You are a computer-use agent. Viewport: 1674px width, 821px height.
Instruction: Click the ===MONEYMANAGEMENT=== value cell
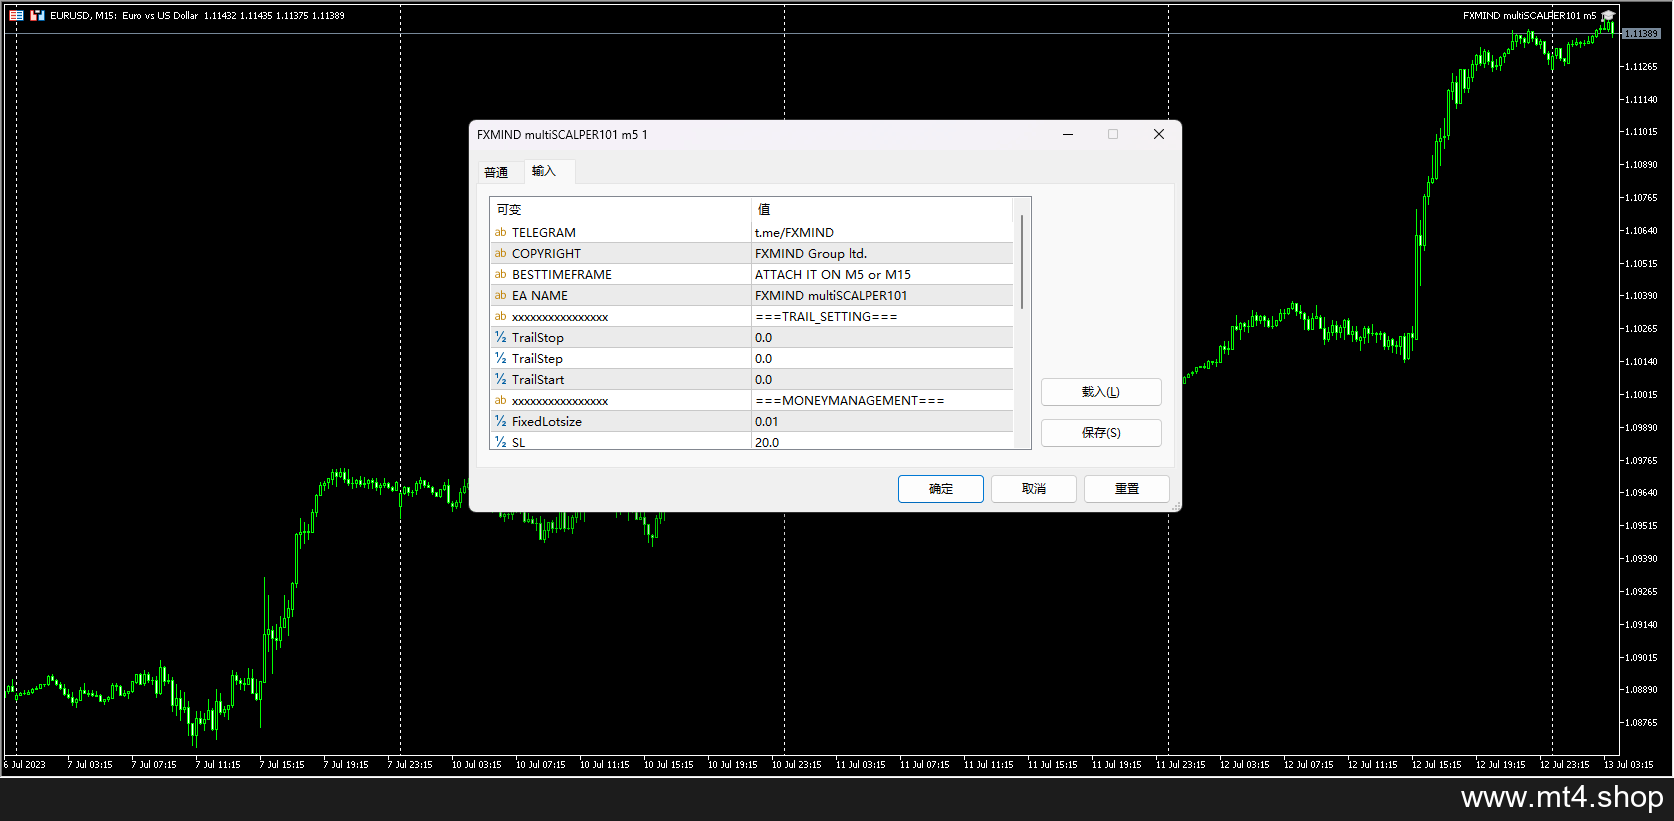point(882,400)
